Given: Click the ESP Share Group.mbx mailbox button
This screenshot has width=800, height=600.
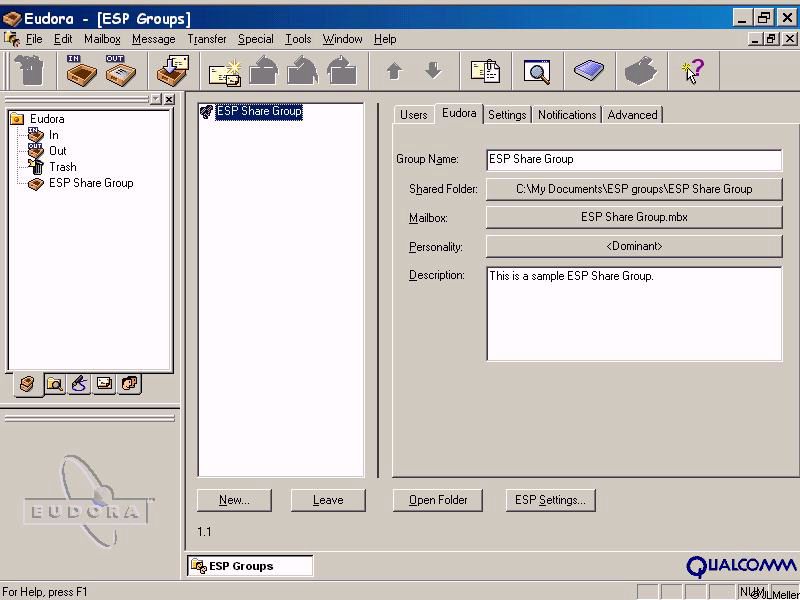Looking at the screenshot, I should coord(634,217).
